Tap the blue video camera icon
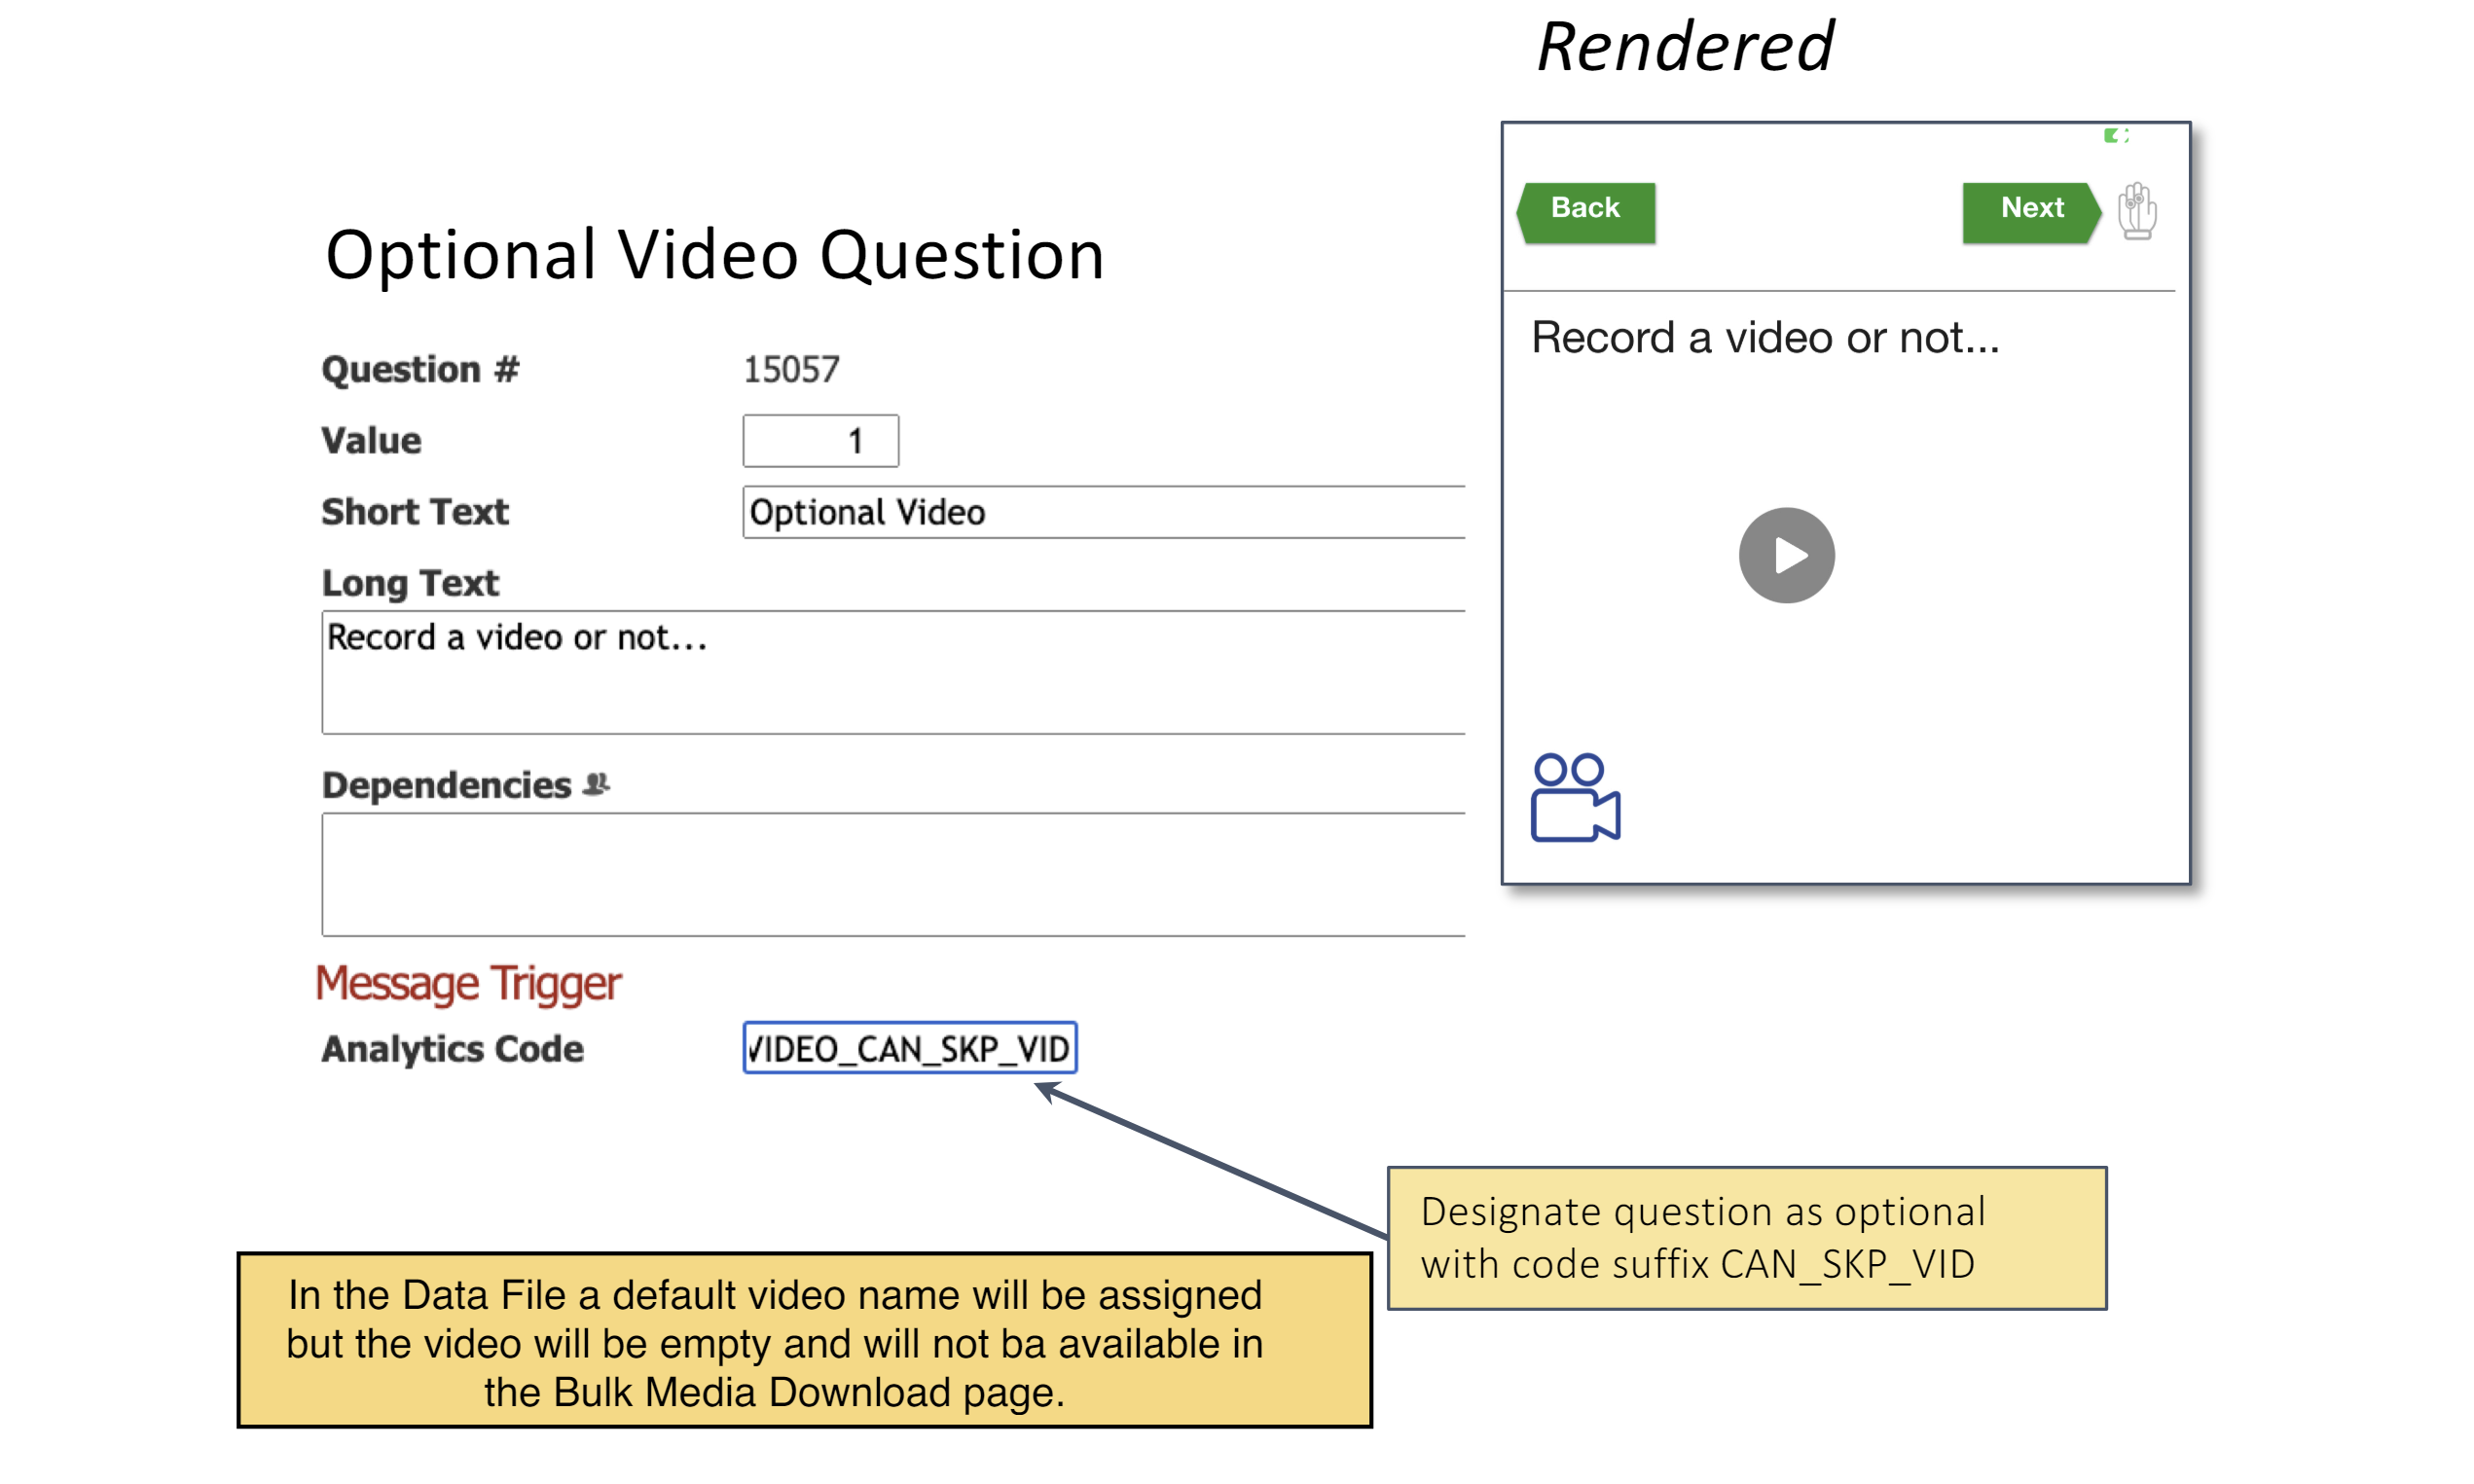Image resolution: width=2474 pixels, height=1484 pixels. pyautogui.click(x=1574, y=798)
